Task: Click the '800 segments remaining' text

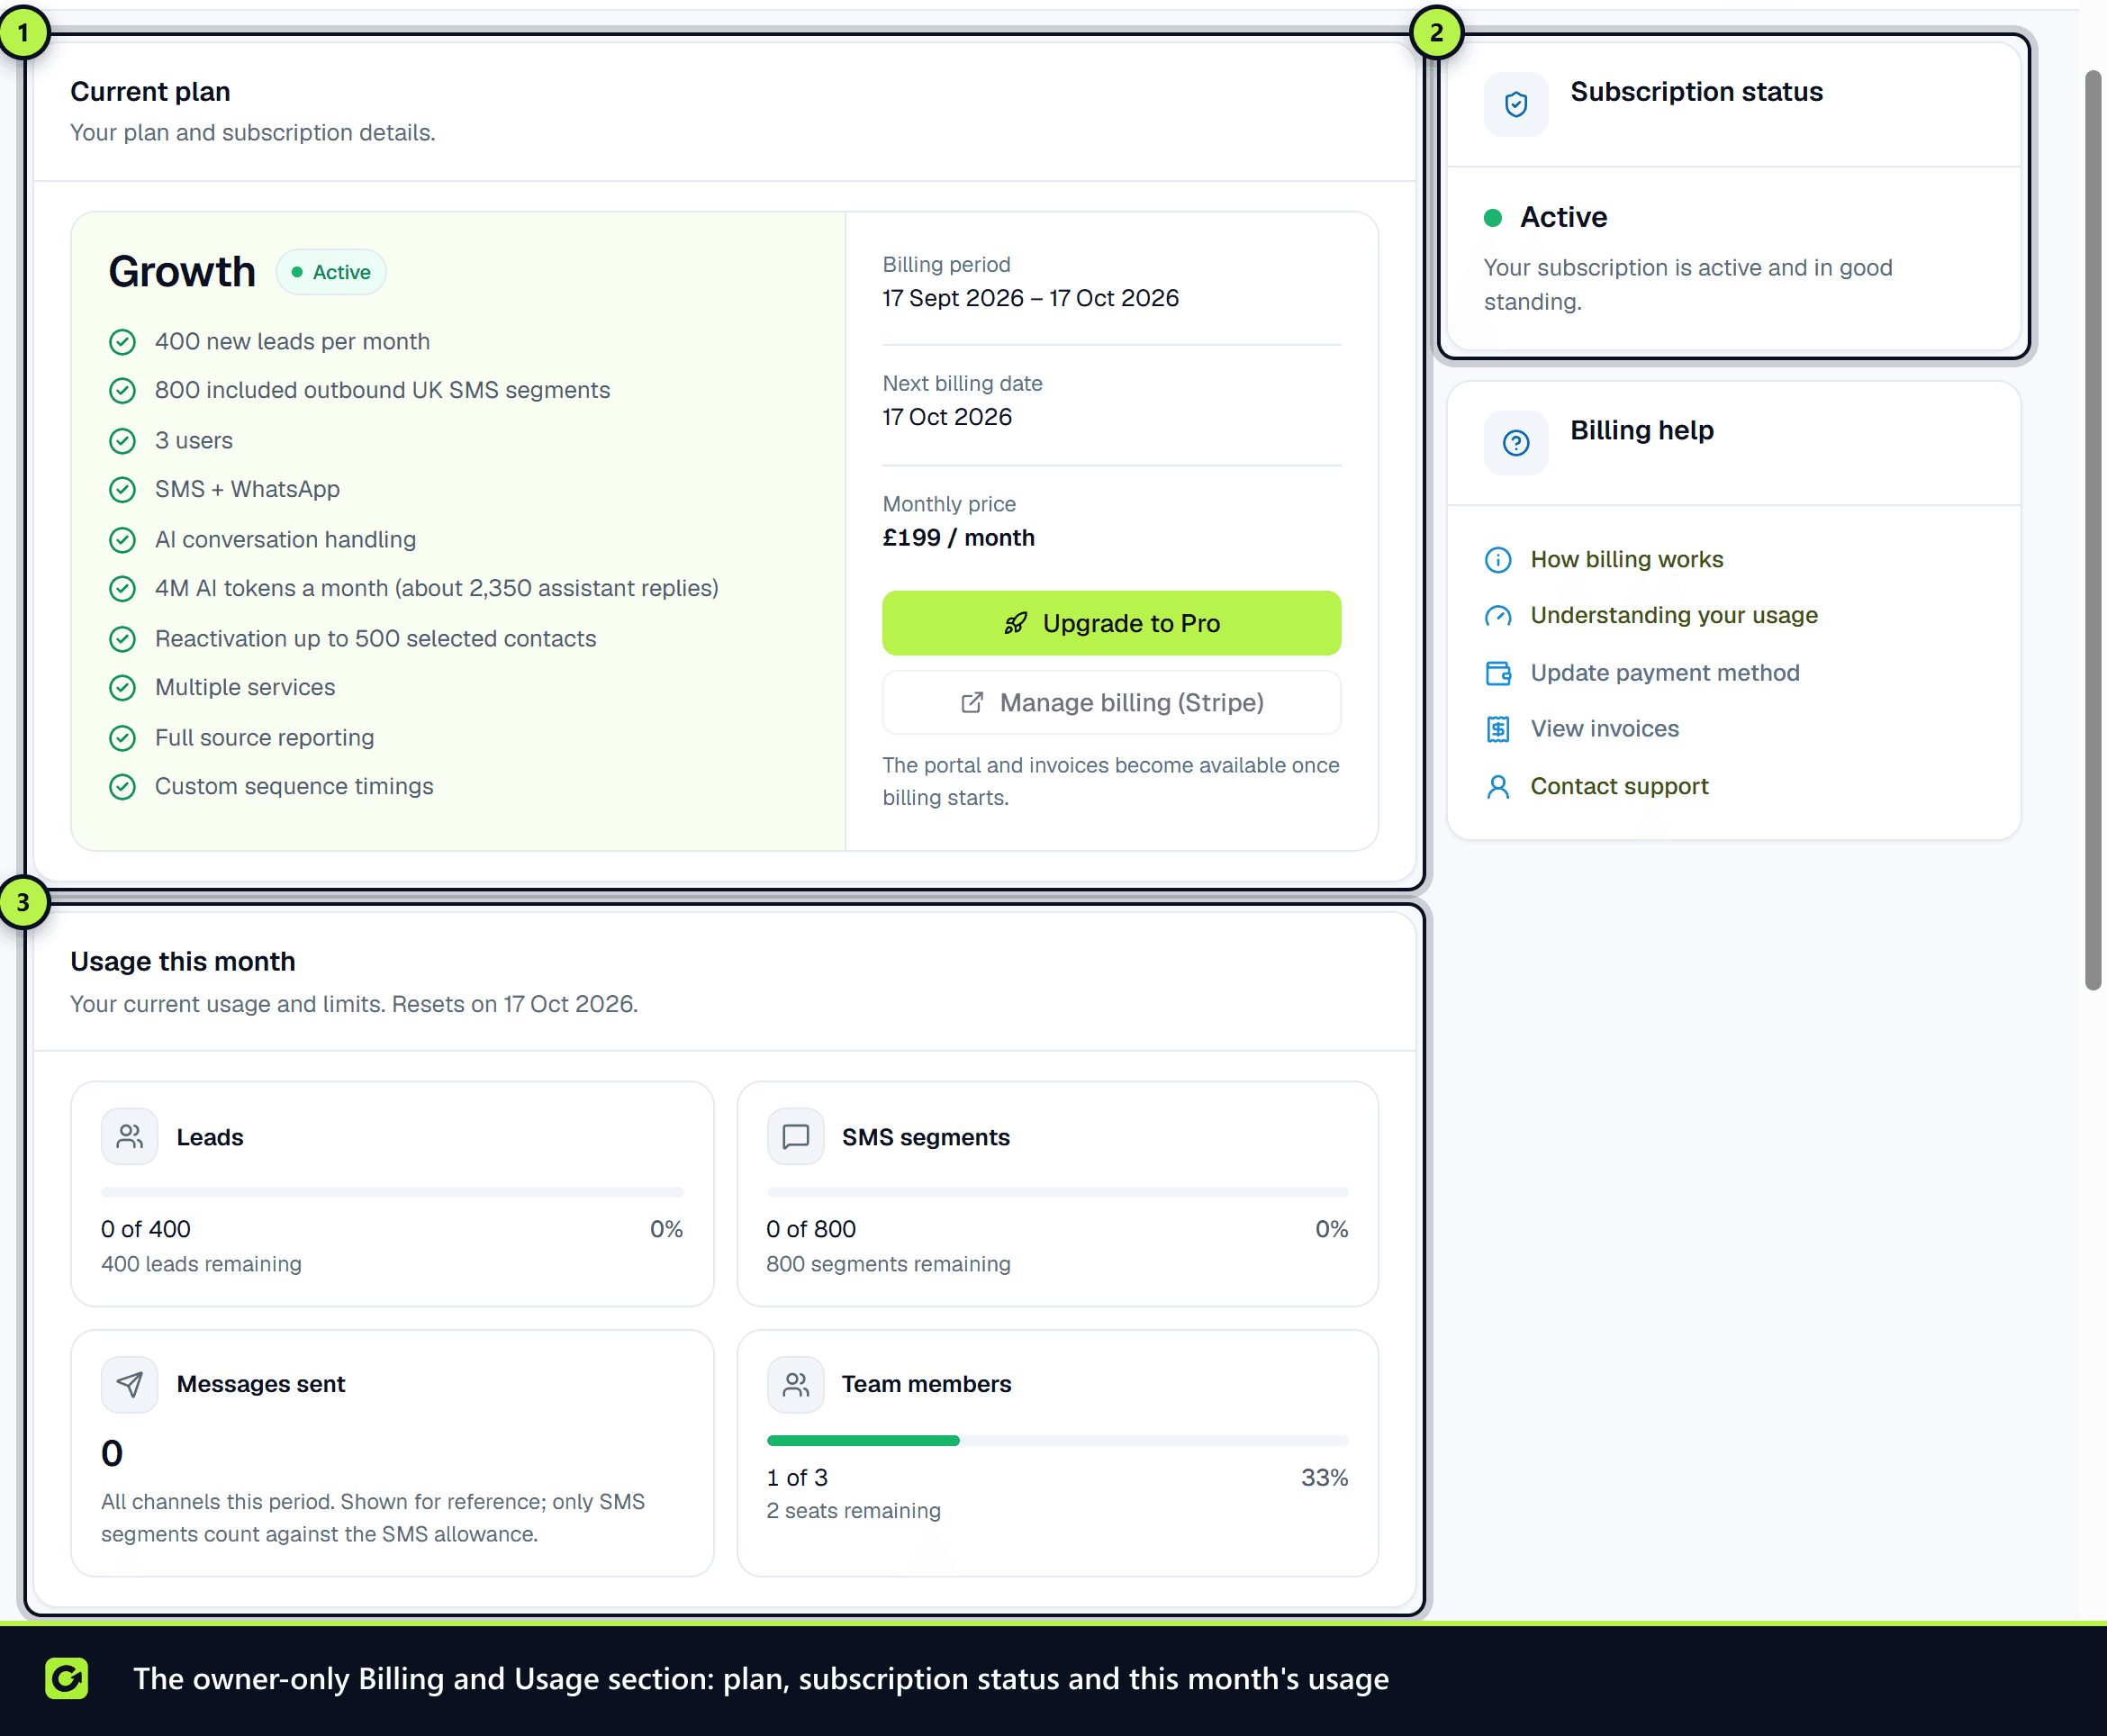Action: click(888, 1264)
